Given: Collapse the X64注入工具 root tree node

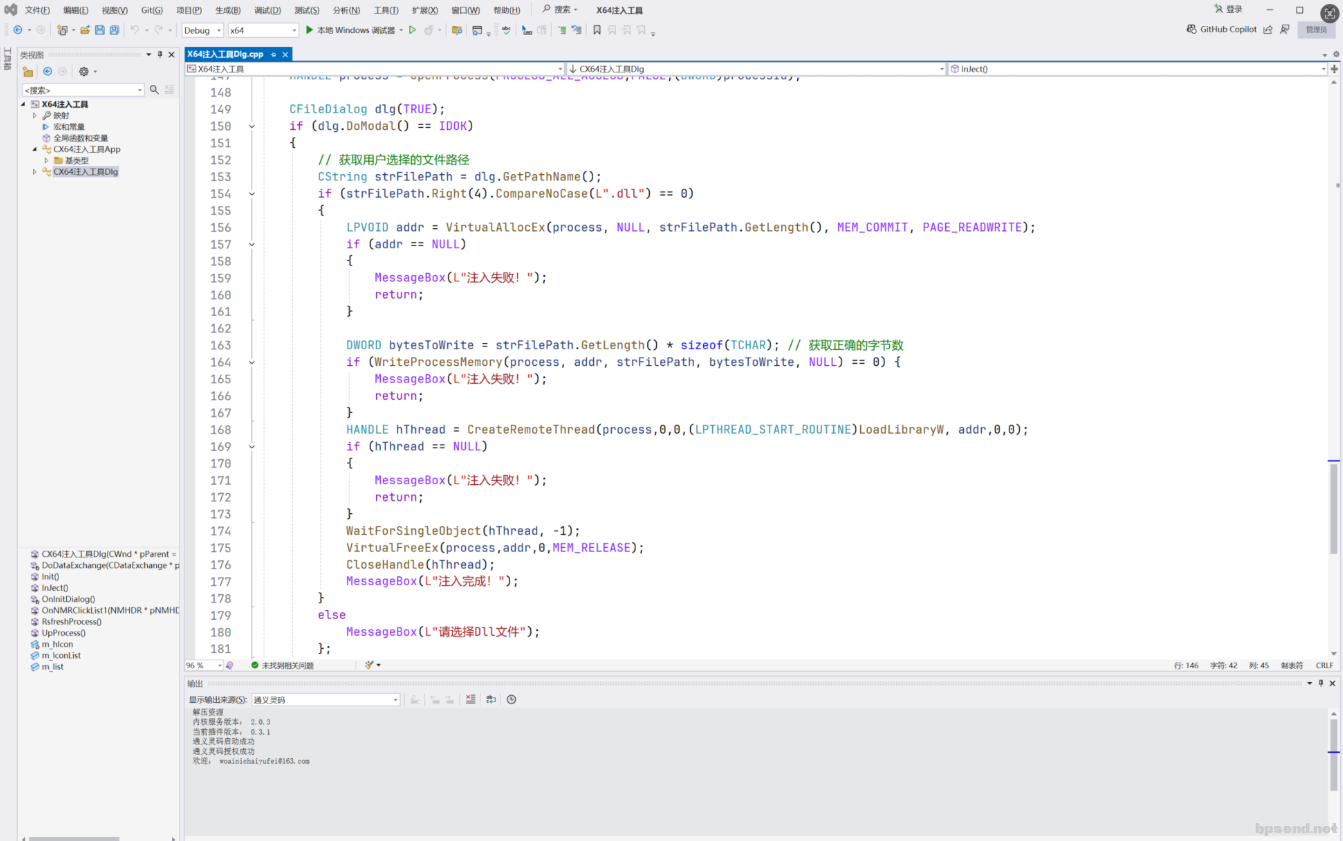Looking at the screenshot, I should pyautogui.click(x=24, y=104).
